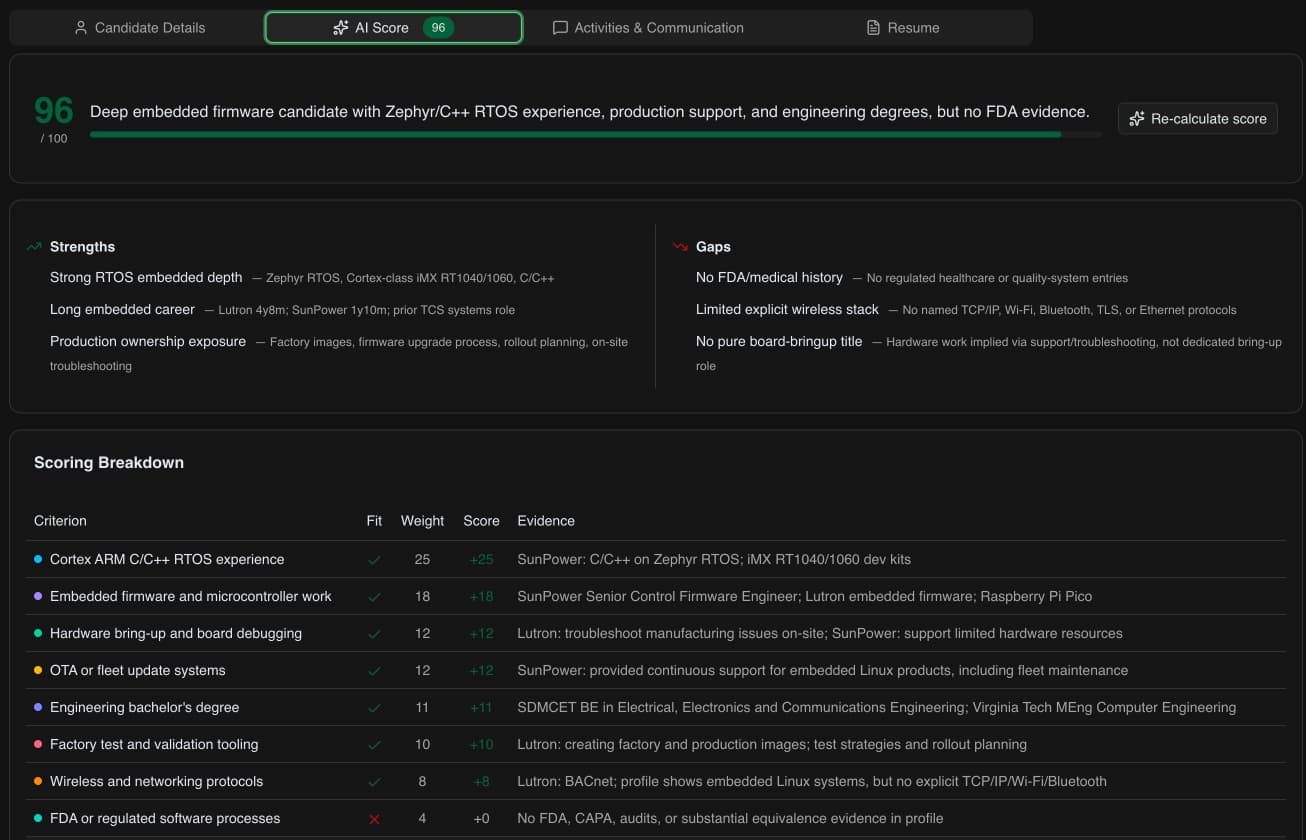The height and width of the screenshot is (840, 1306).
Task: Click the check mark for Factory test row
Action: click(374, 745)
